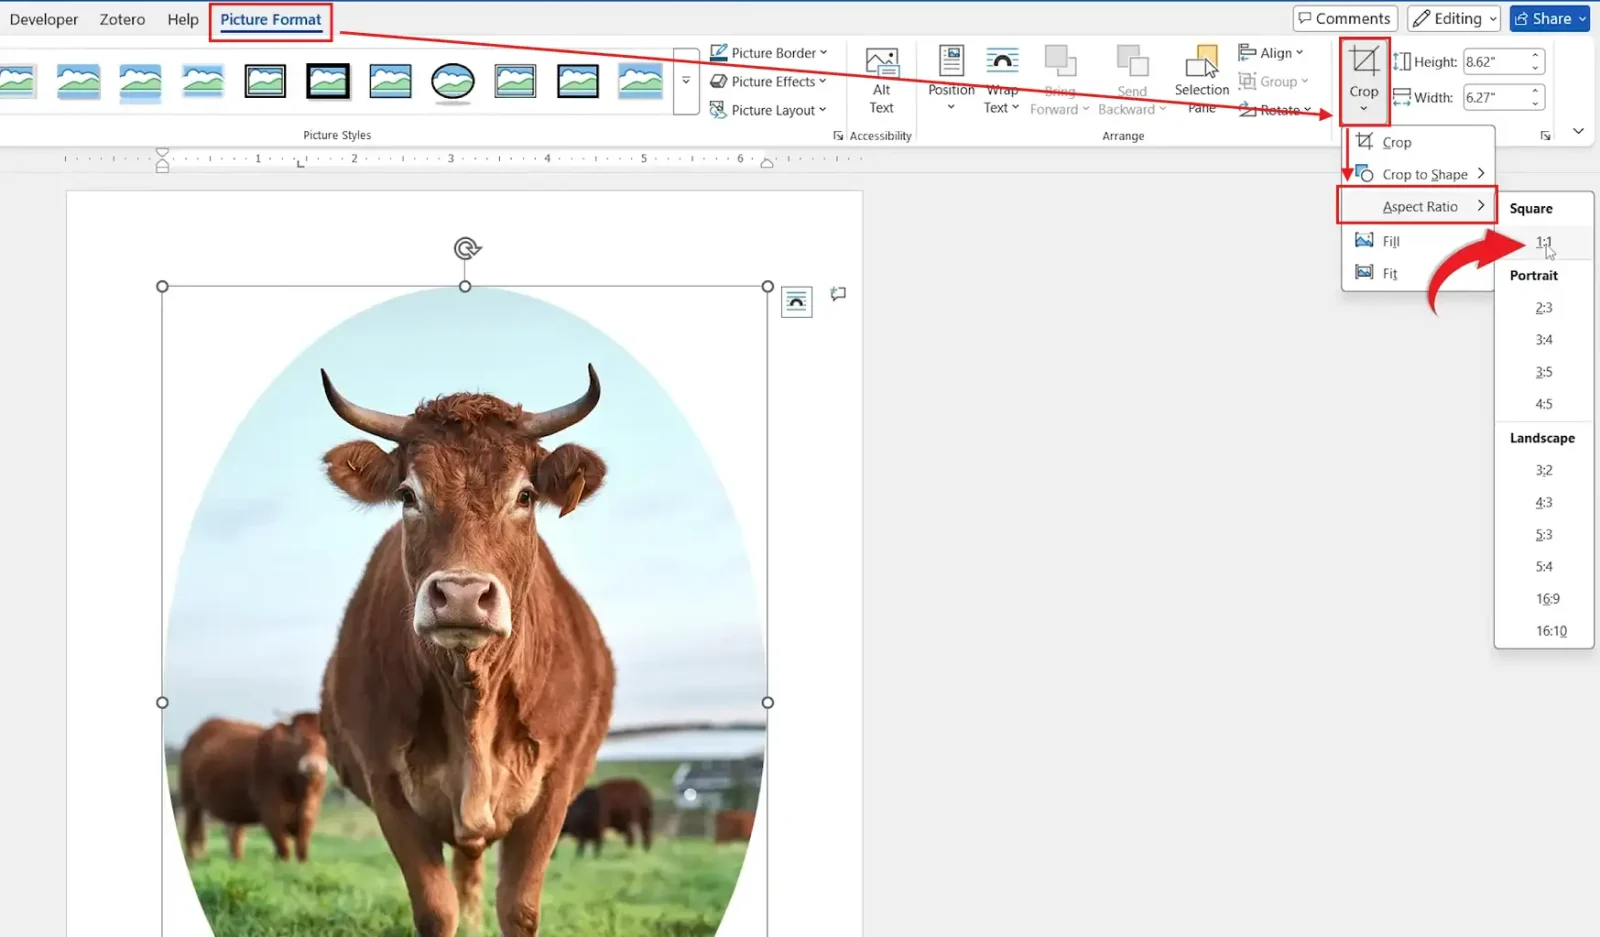Select the 4:5 portrait ratio
Screen dimensions: 1600x937
click(x=1544, y=404)
